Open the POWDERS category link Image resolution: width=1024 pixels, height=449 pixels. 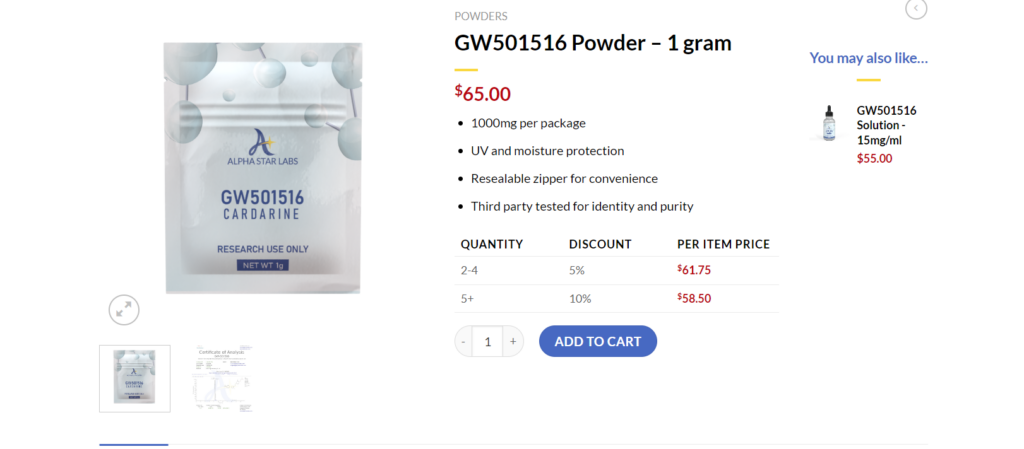[481, 16]
